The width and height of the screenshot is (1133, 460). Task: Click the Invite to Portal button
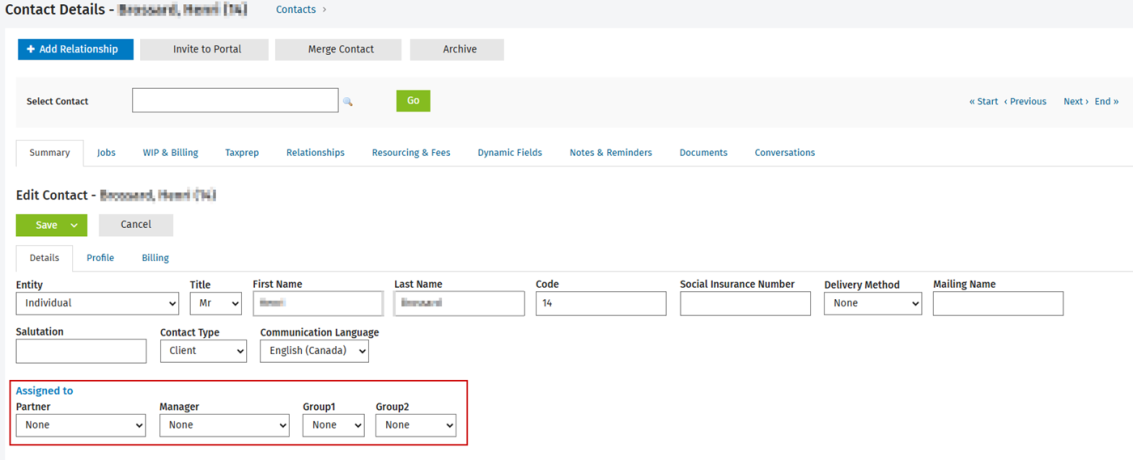[x=207, y=49]
